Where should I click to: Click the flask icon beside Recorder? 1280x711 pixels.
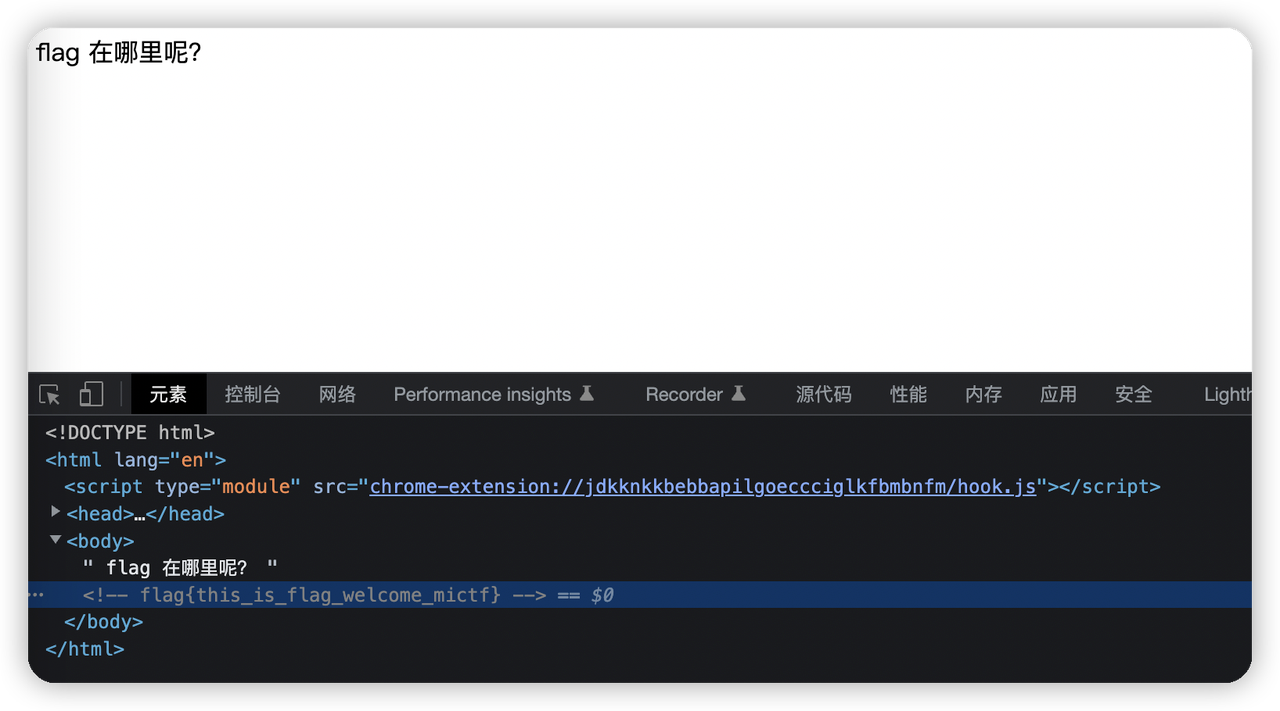739,394
